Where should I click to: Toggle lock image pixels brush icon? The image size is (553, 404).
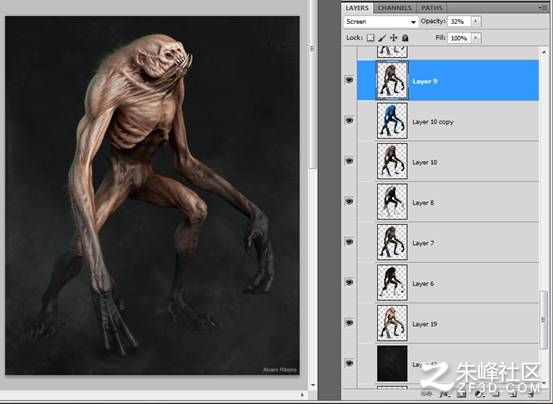click(x=382, y=38)
